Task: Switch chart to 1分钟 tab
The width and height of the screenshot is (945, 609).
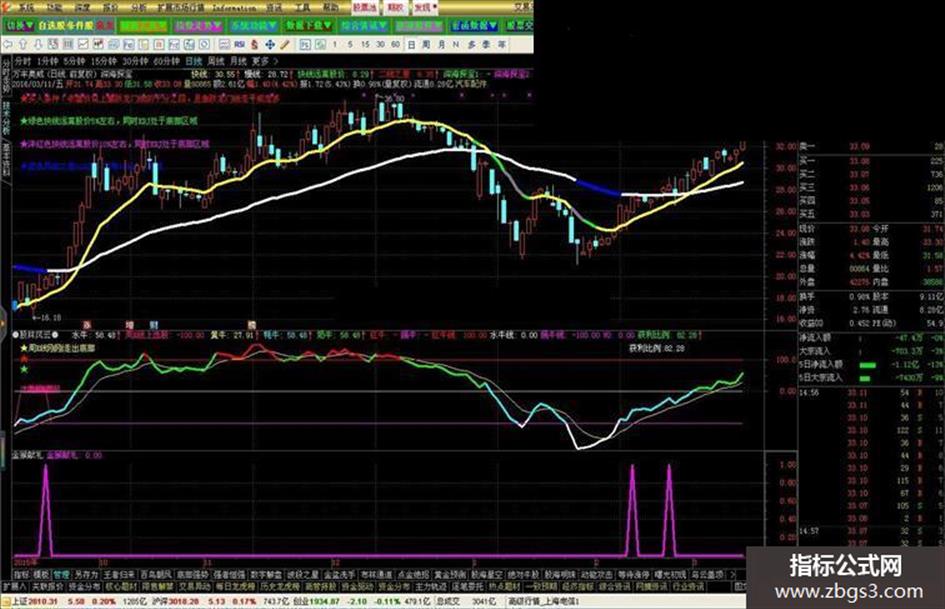Action: (47, 62)
